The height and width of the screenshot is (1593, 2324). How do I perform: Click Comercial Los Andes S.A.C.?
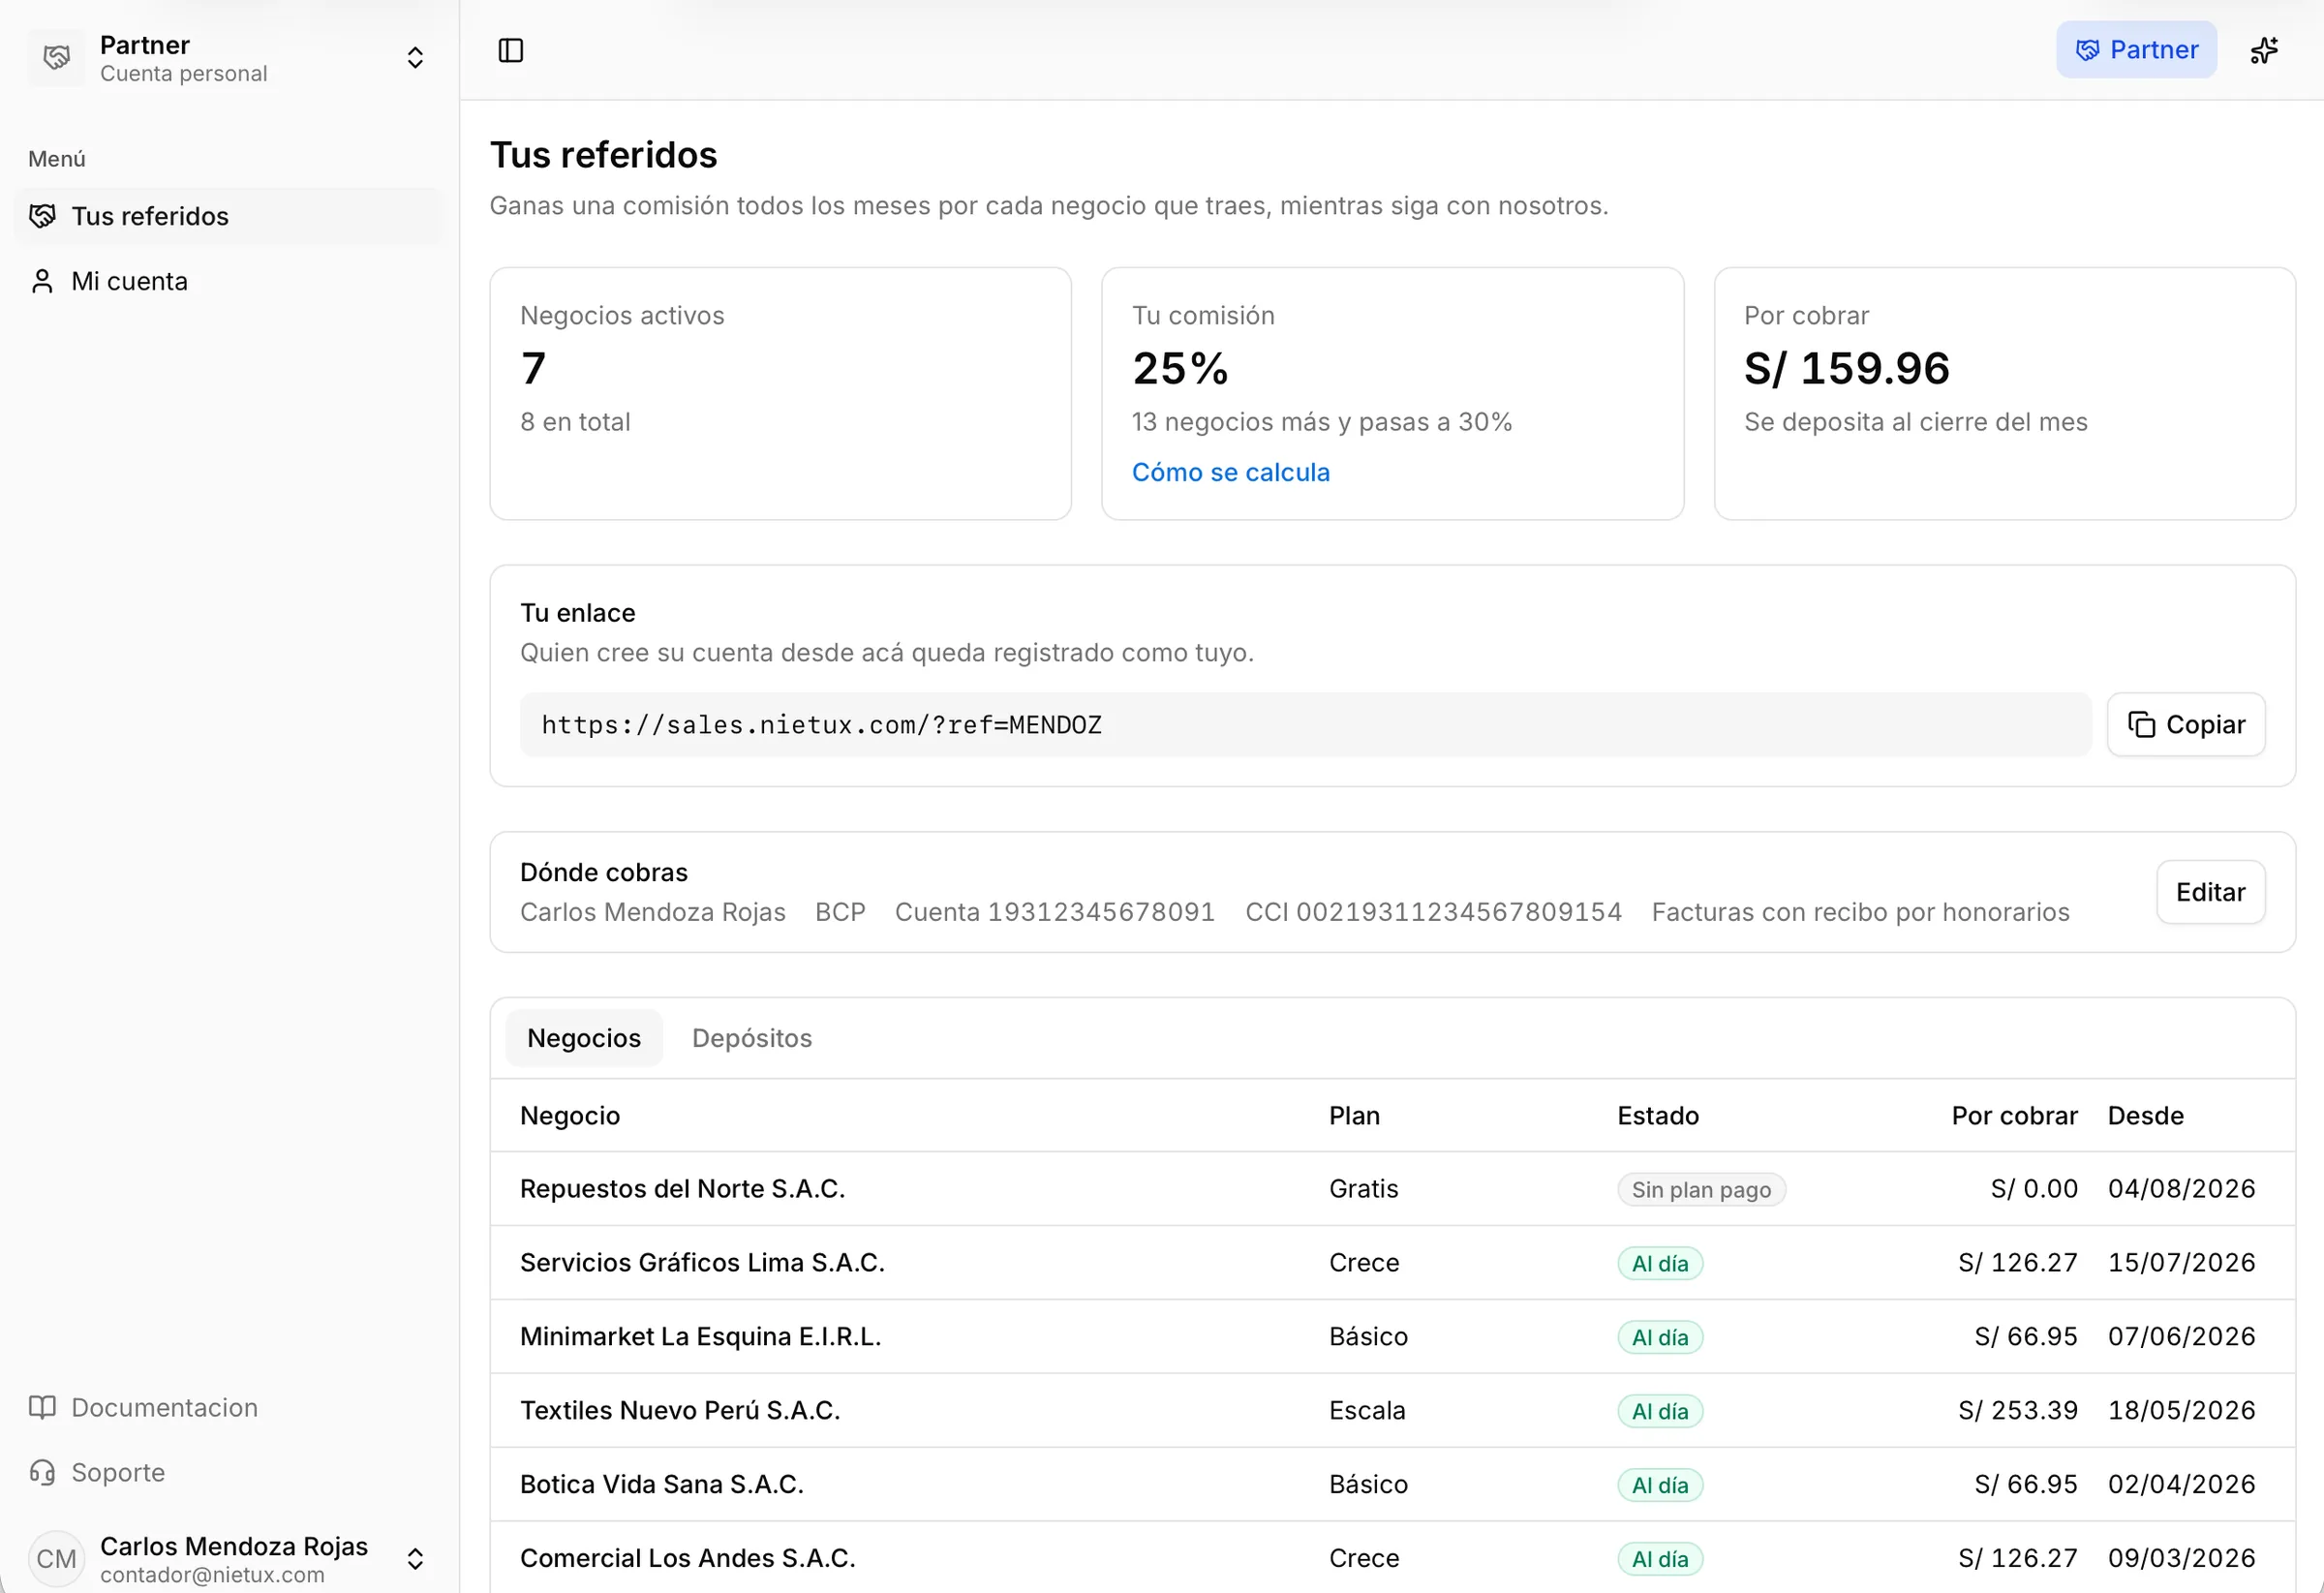click(x=688, y=1558)
